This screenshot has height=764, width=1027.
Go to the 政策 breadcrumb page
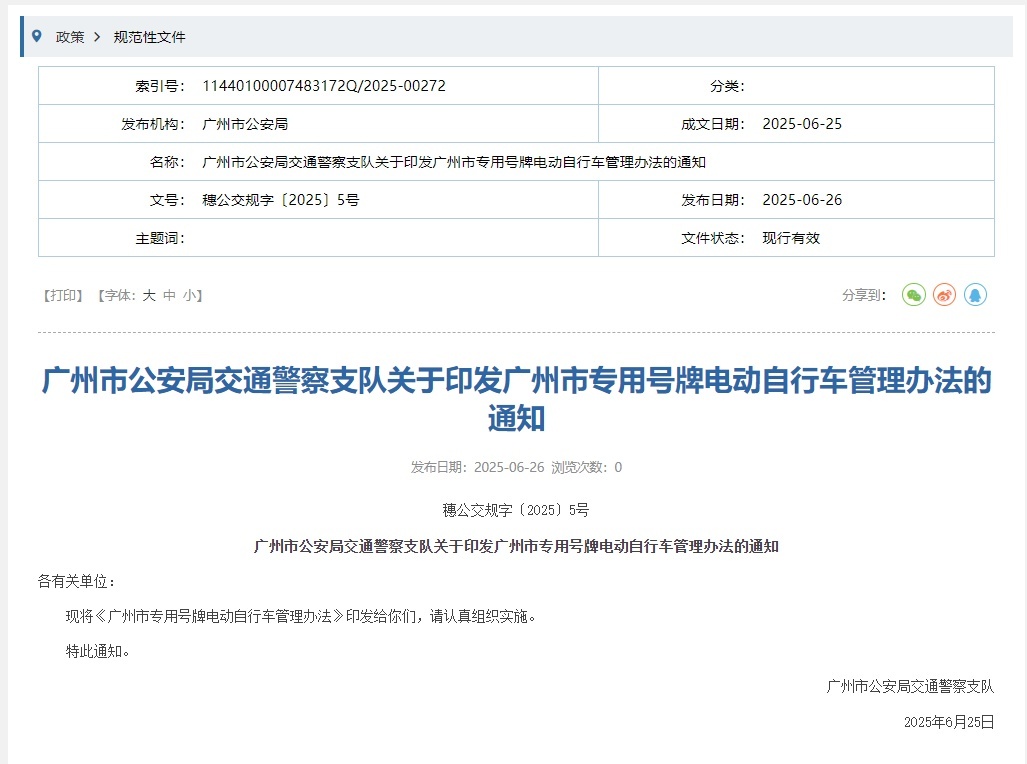(70, 37)
